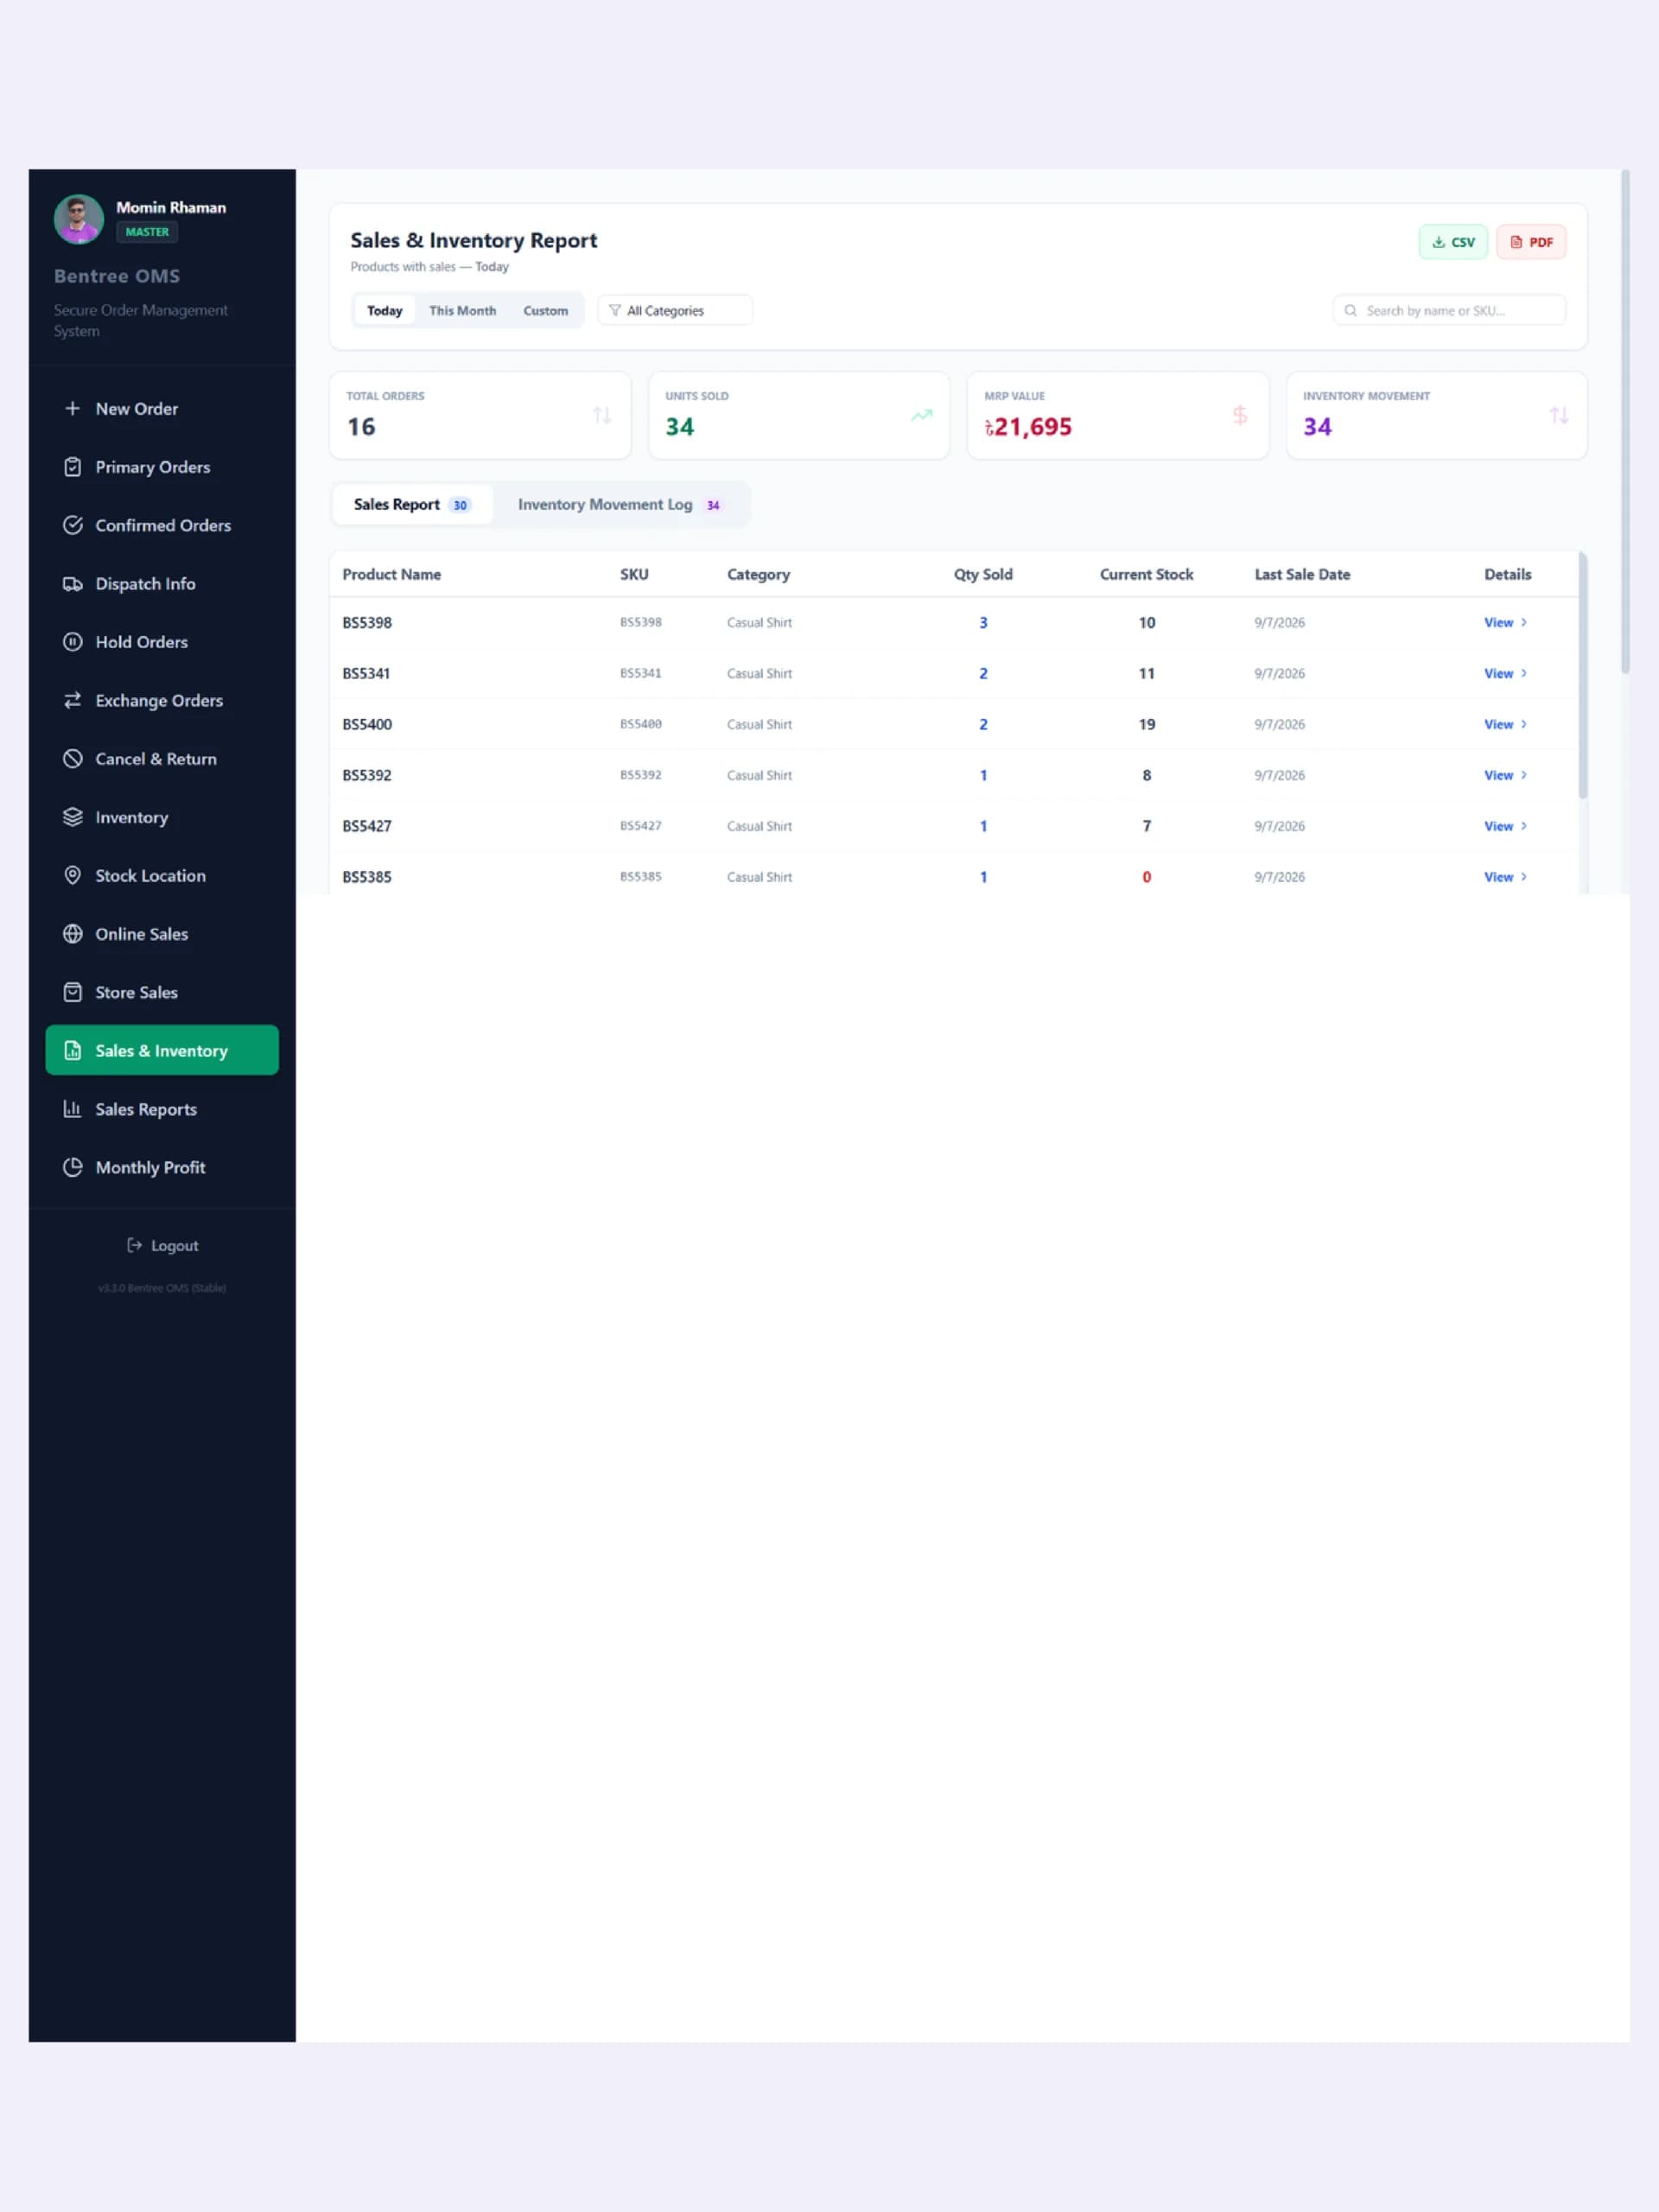Click View for BS5392

(x=1505, y=775)
